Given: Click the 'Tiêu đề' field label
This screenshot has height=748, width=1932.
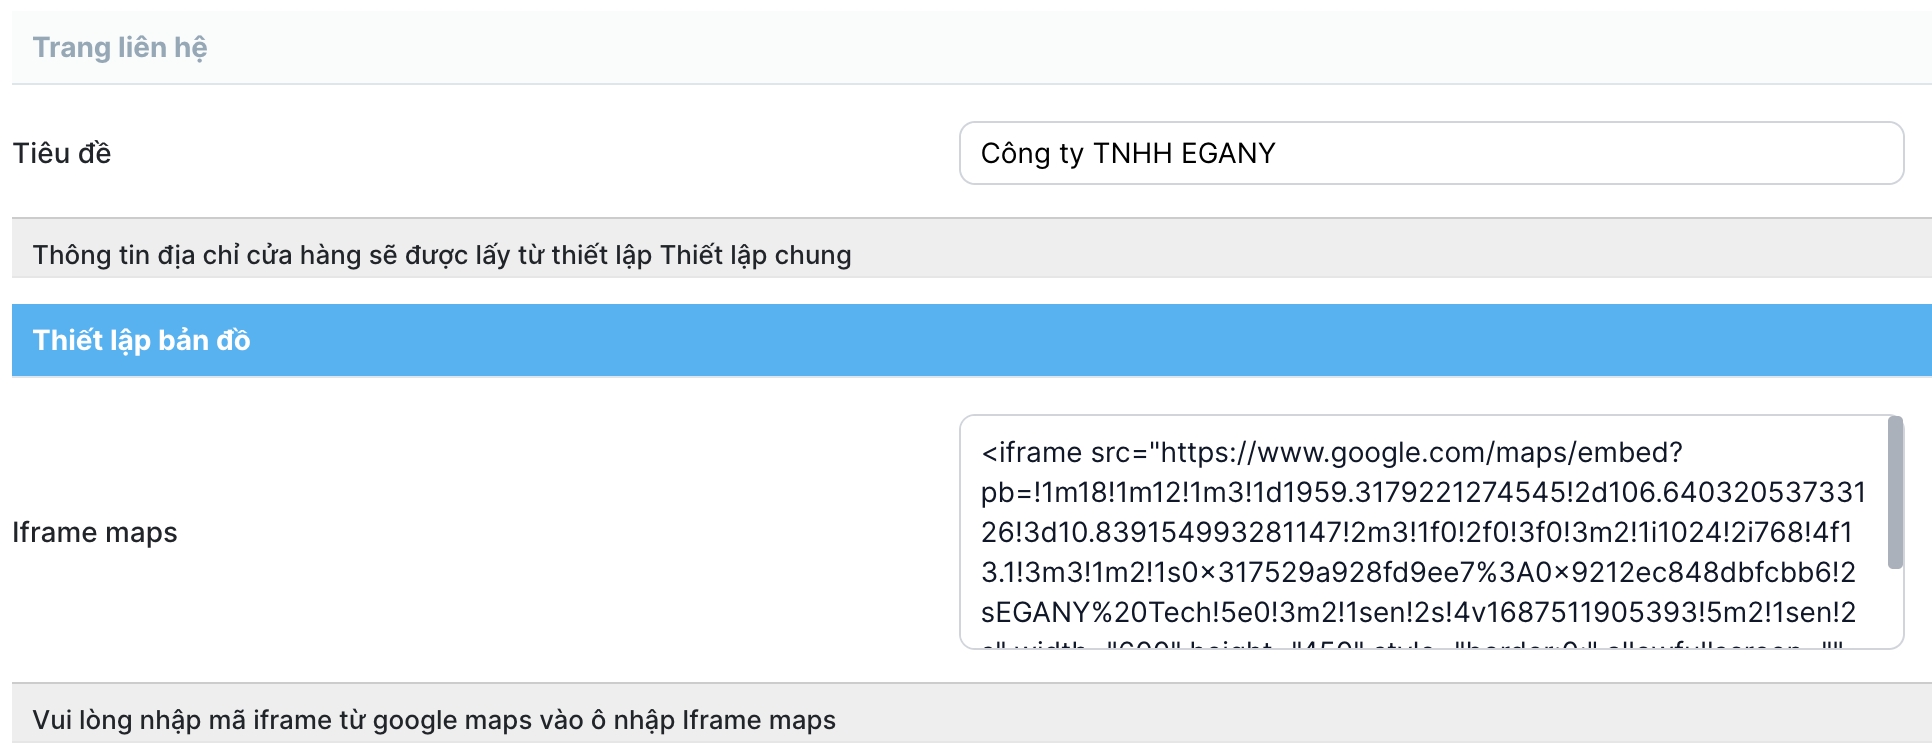Looking at the screenshot, I should coord(62,153).
